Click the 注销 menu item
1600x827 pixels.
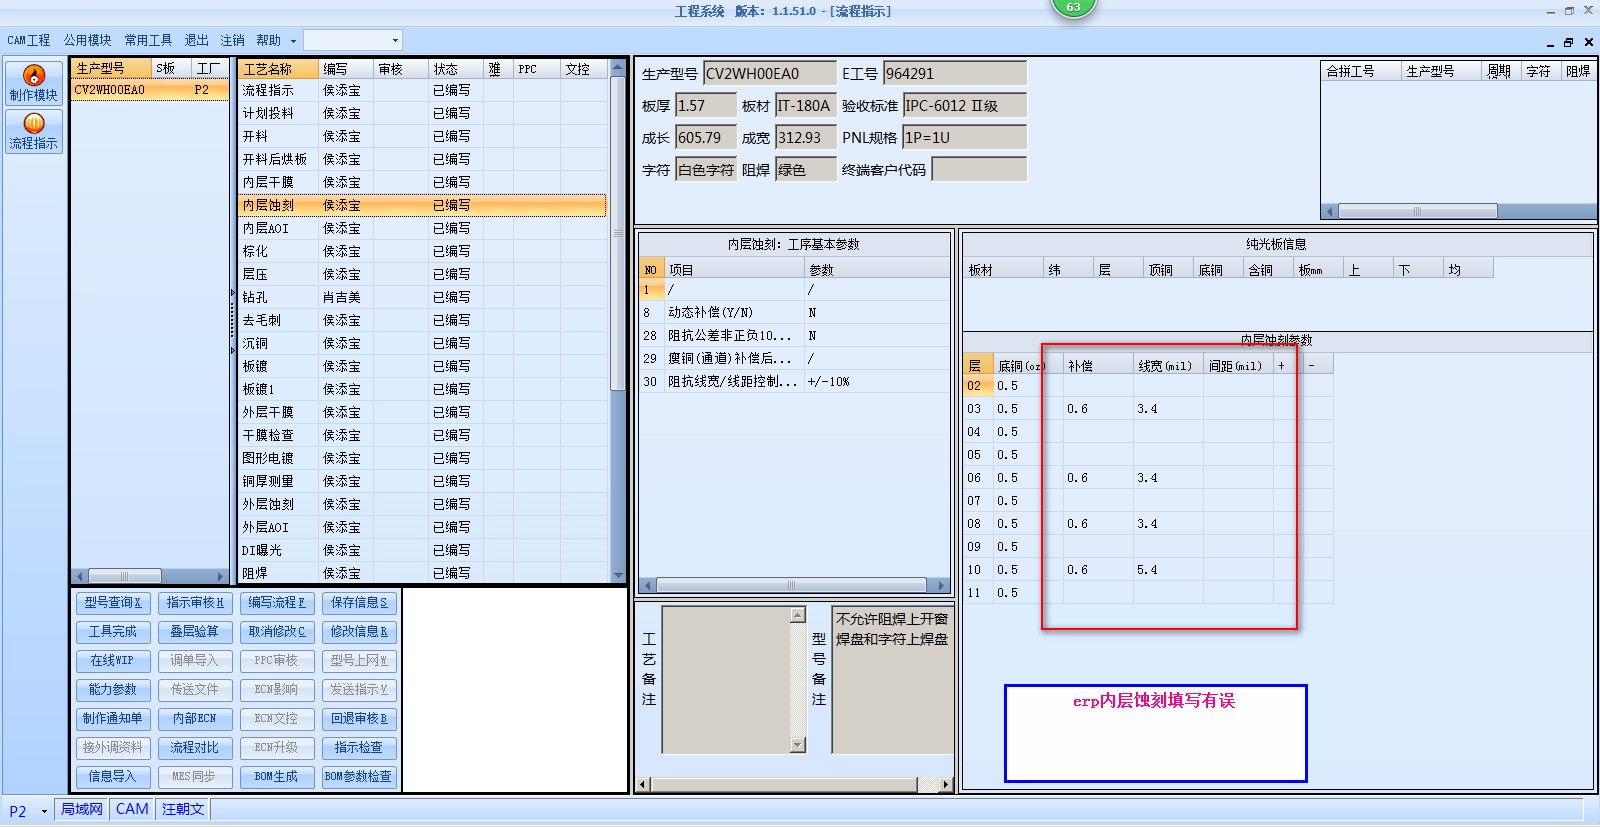[x=232, y=40]
